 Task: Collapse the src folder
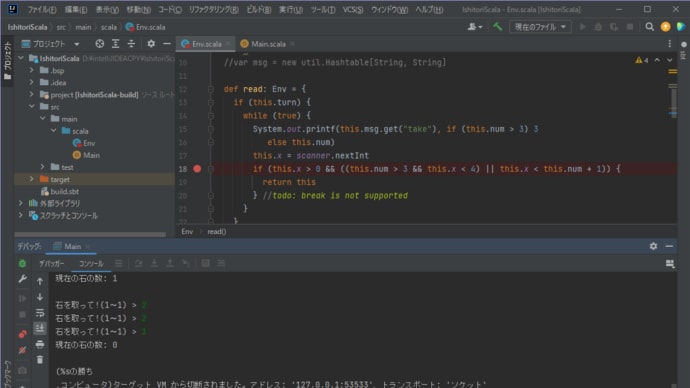(x=32, y=106)
